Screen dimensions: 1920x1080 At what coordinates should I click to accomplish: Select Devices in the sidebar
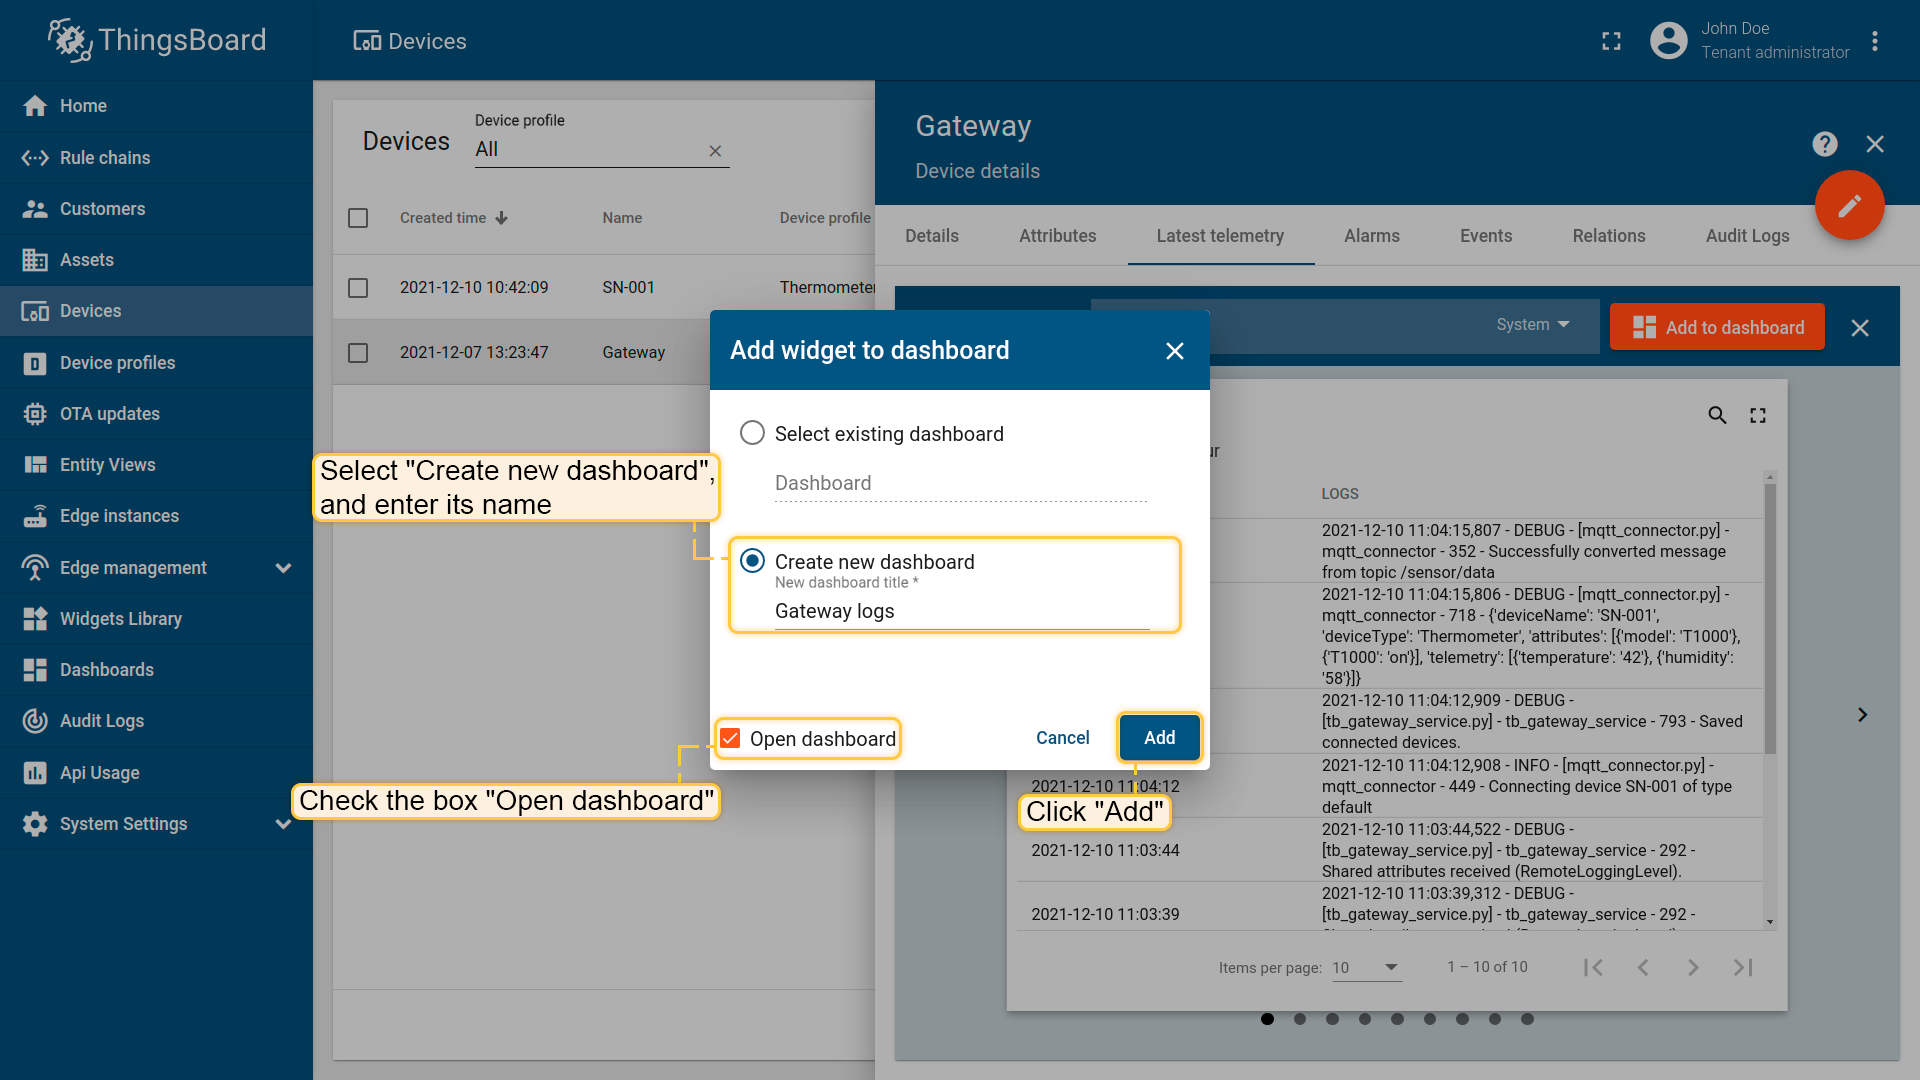tap(156, 311)
